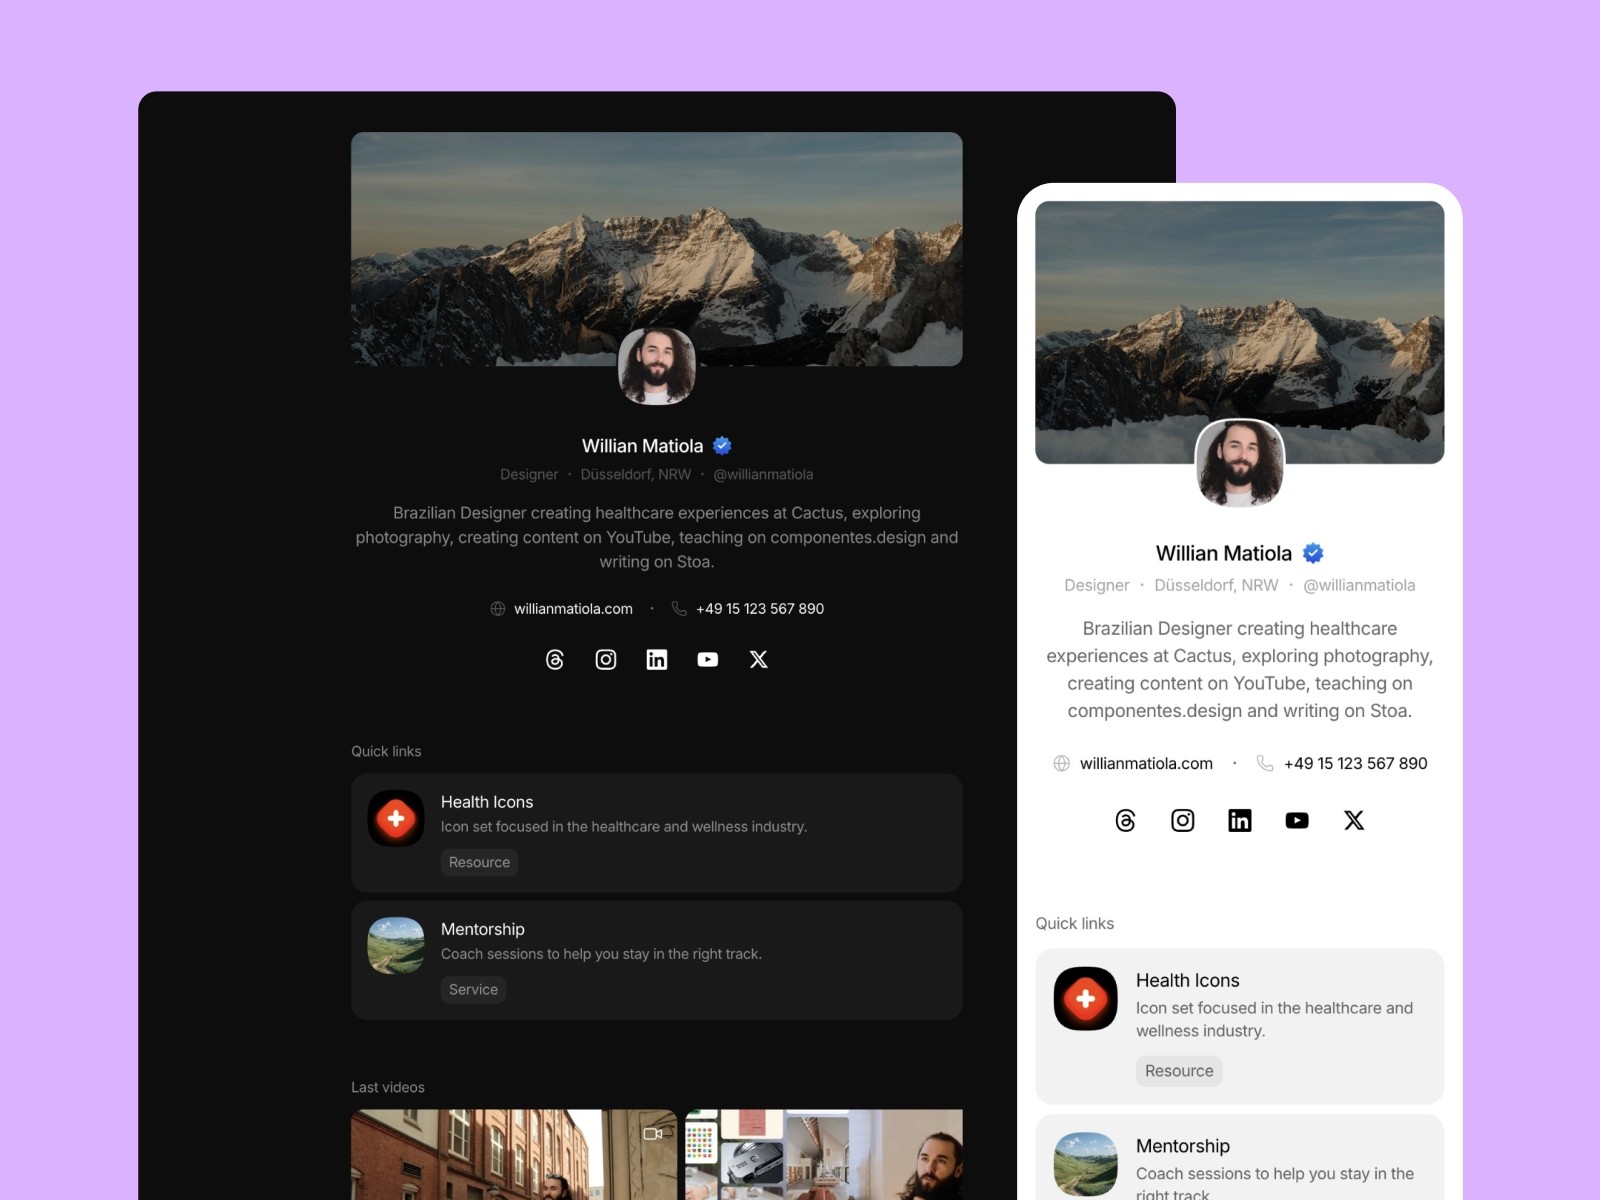This screenshot has height=1200, width=1600.
Task: Click 'Icon set focused' description in dark card
Action: click(624, 826)
